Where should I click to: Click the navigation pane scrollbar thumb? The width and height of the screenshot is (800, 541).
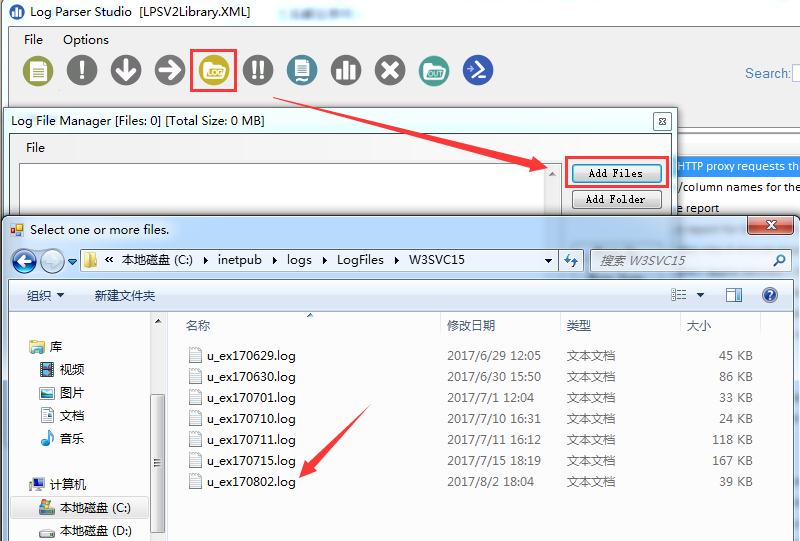pos(158,463)
